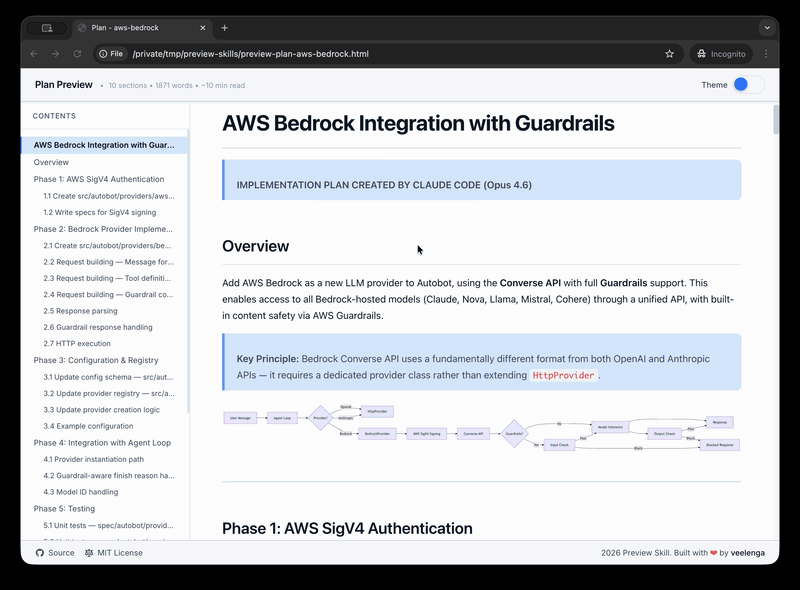Open section 3.3 Update provider creation logic
The width and height of the screenshot is (800, 590).
[x=102, y=410]
